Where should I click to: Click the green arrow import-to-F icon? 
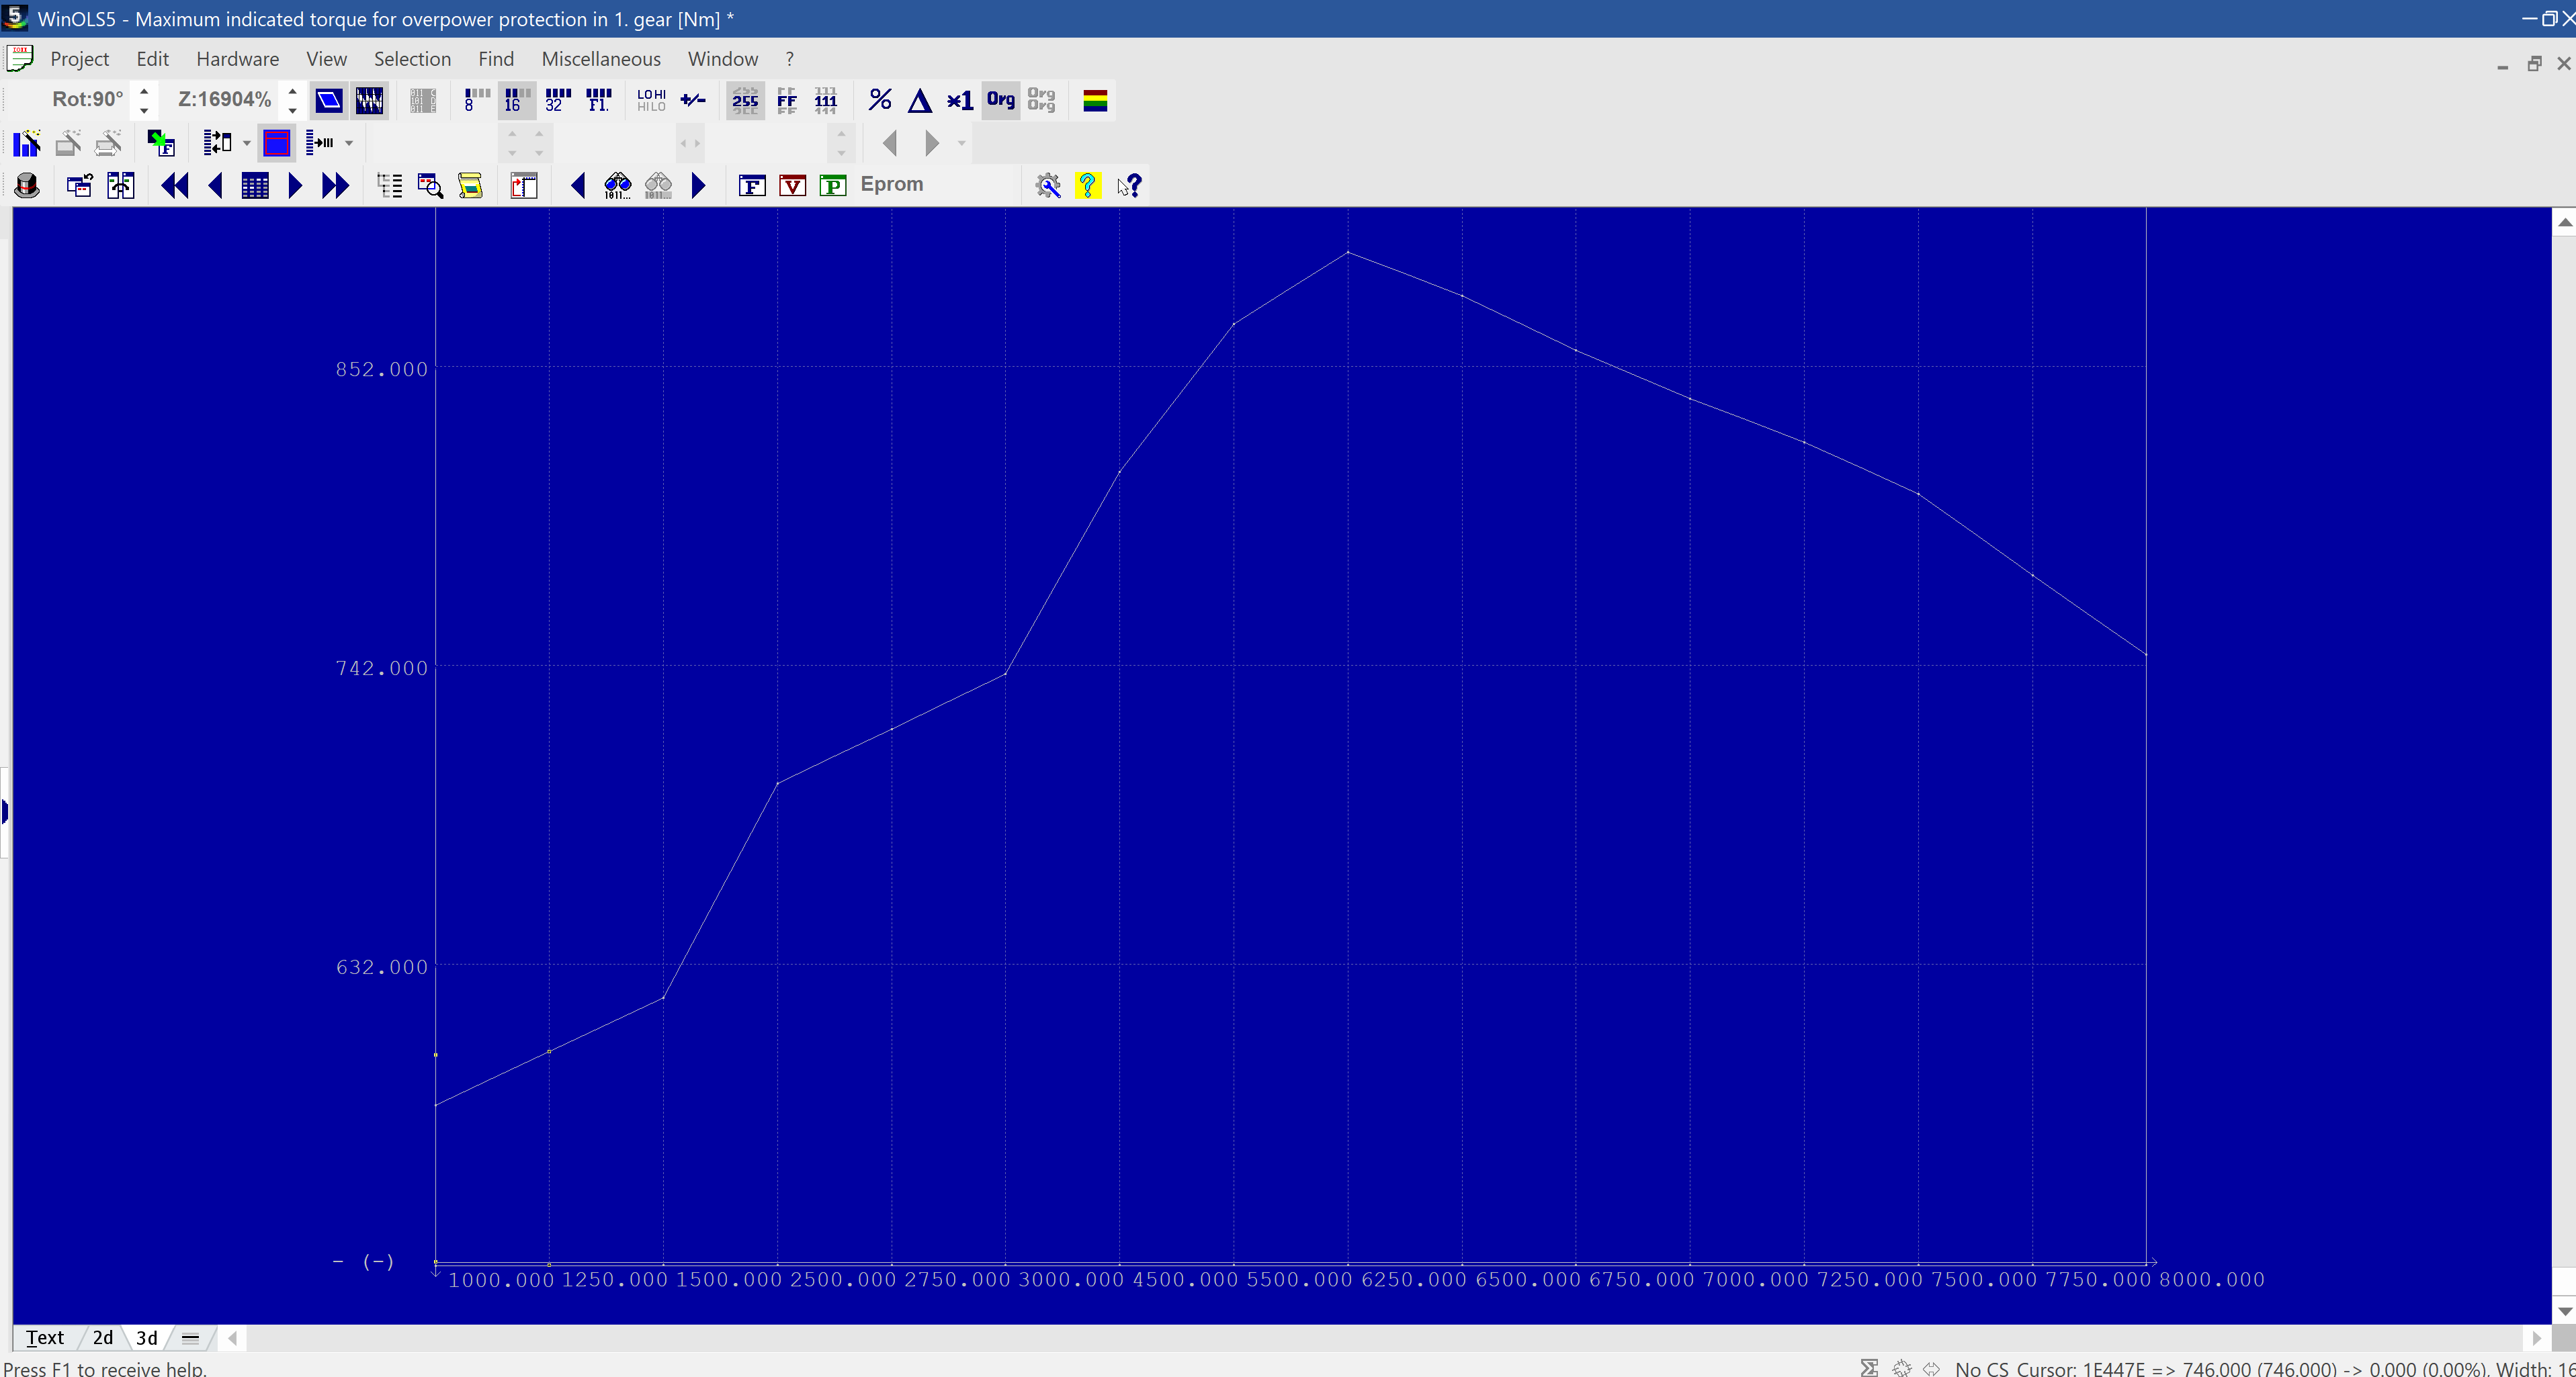pyautogui.click(x=161, y=143)
